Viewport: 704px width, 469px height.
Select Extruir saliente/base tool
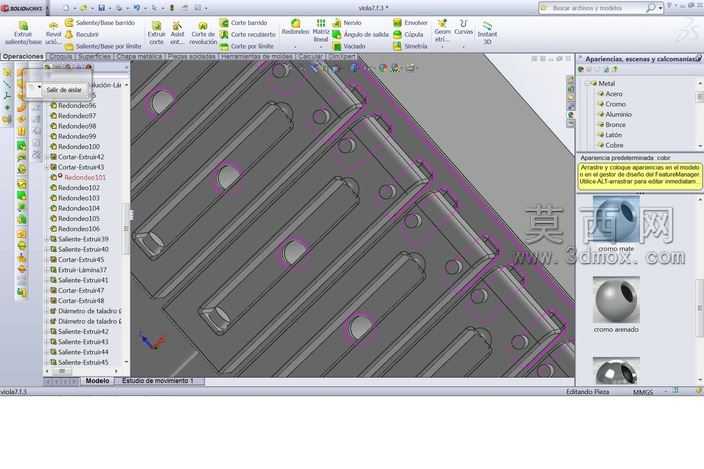pos(23,33)
